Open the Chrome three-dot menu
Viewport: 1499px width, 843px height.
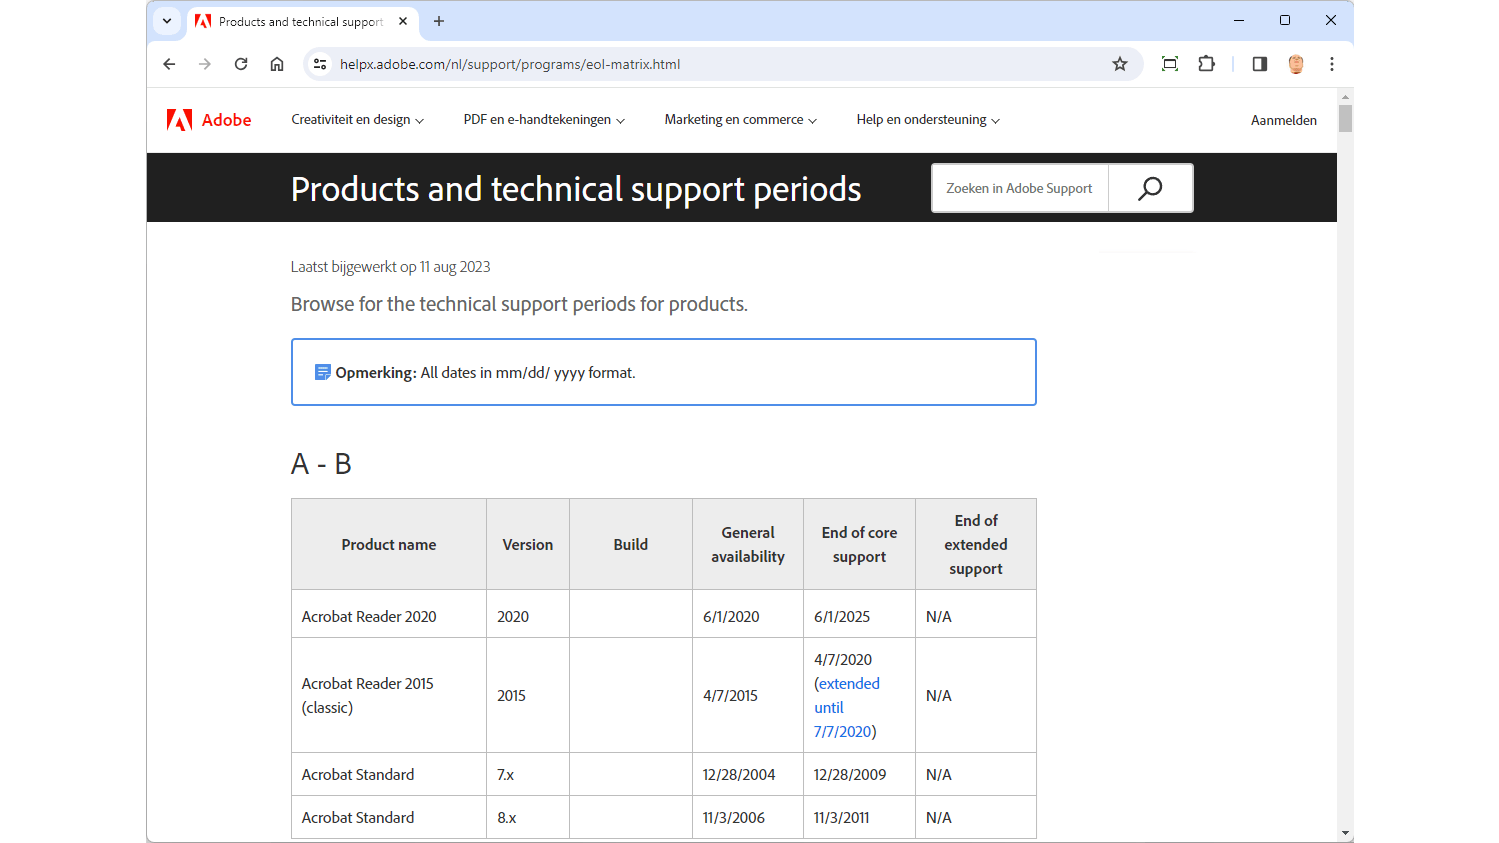(1332, 64)
